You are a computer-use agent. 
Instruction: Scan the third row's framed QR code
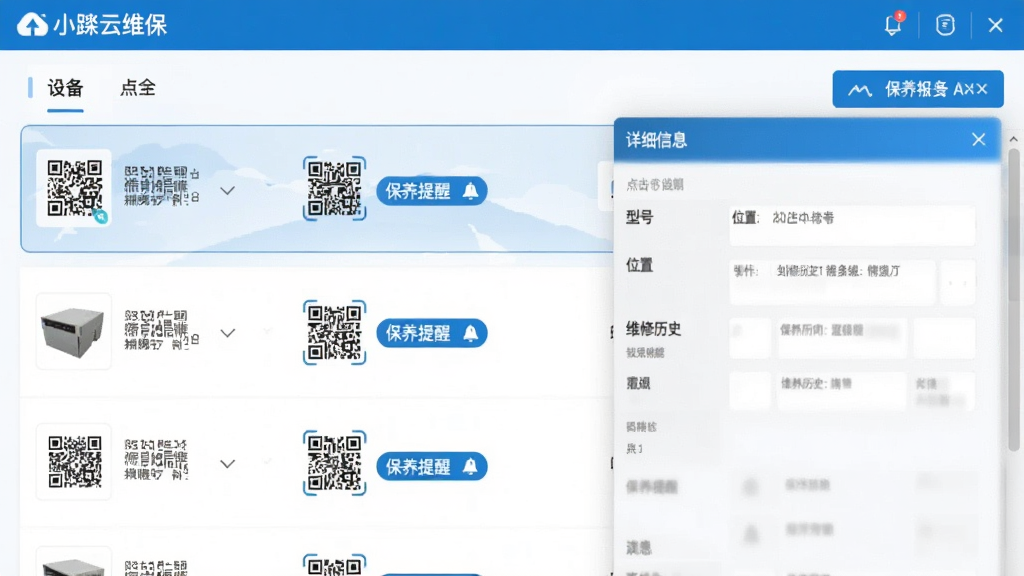point(334,463)
